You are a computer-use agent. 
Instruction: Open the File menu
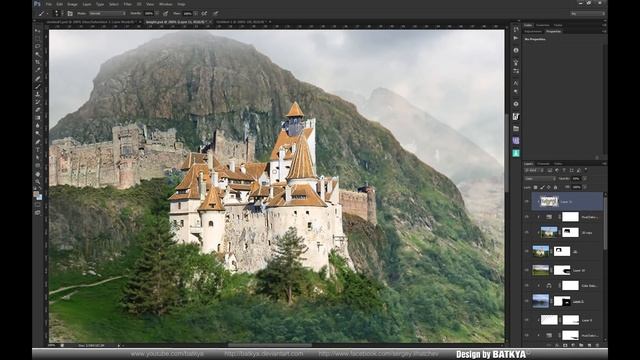(x=49, y=4)
